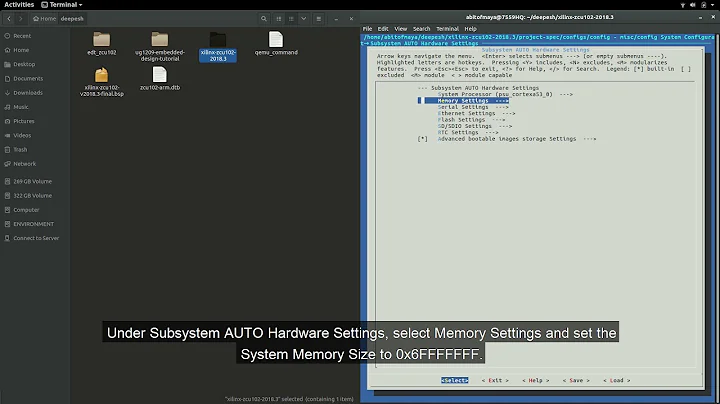Open Flash Settings submenu
Screen dimensions: 720x404
point(471,120)
